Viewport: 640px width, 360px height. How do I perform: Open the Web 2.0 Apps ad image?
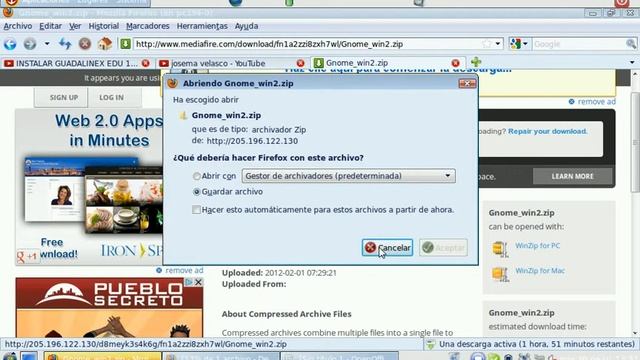coord(89,187)
